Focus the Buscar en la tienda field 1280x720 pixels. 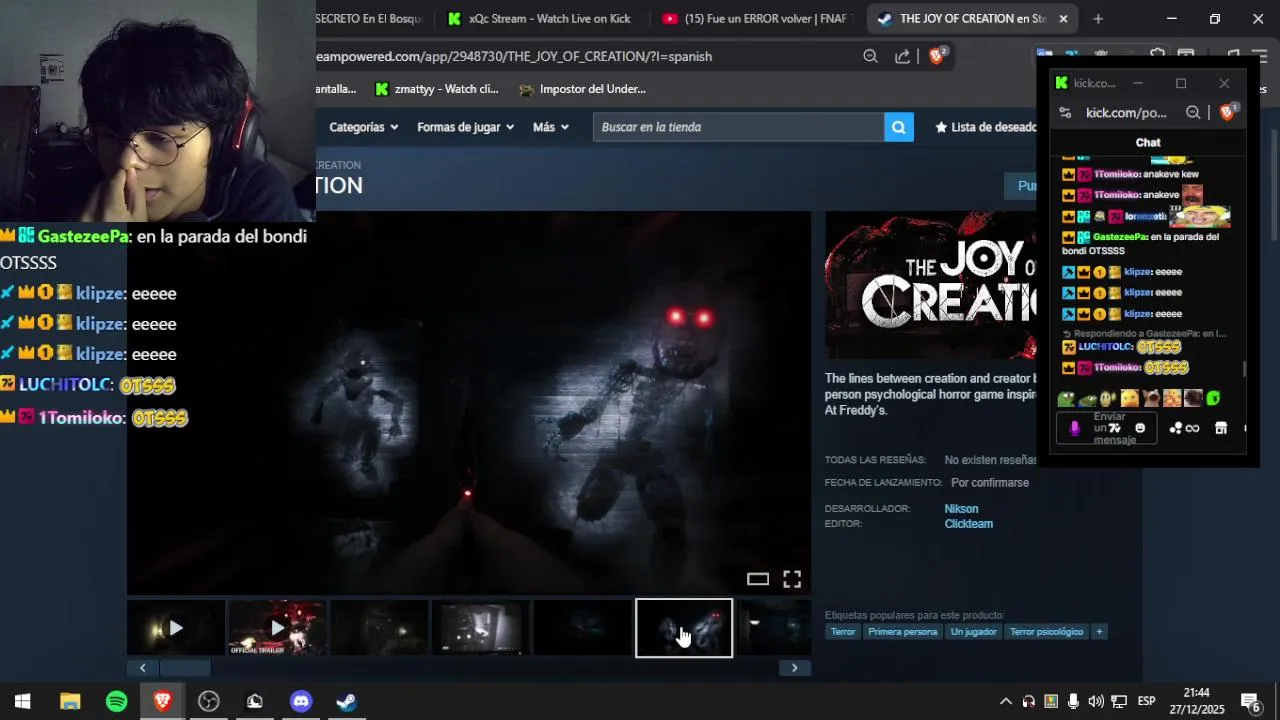[738, 127]
